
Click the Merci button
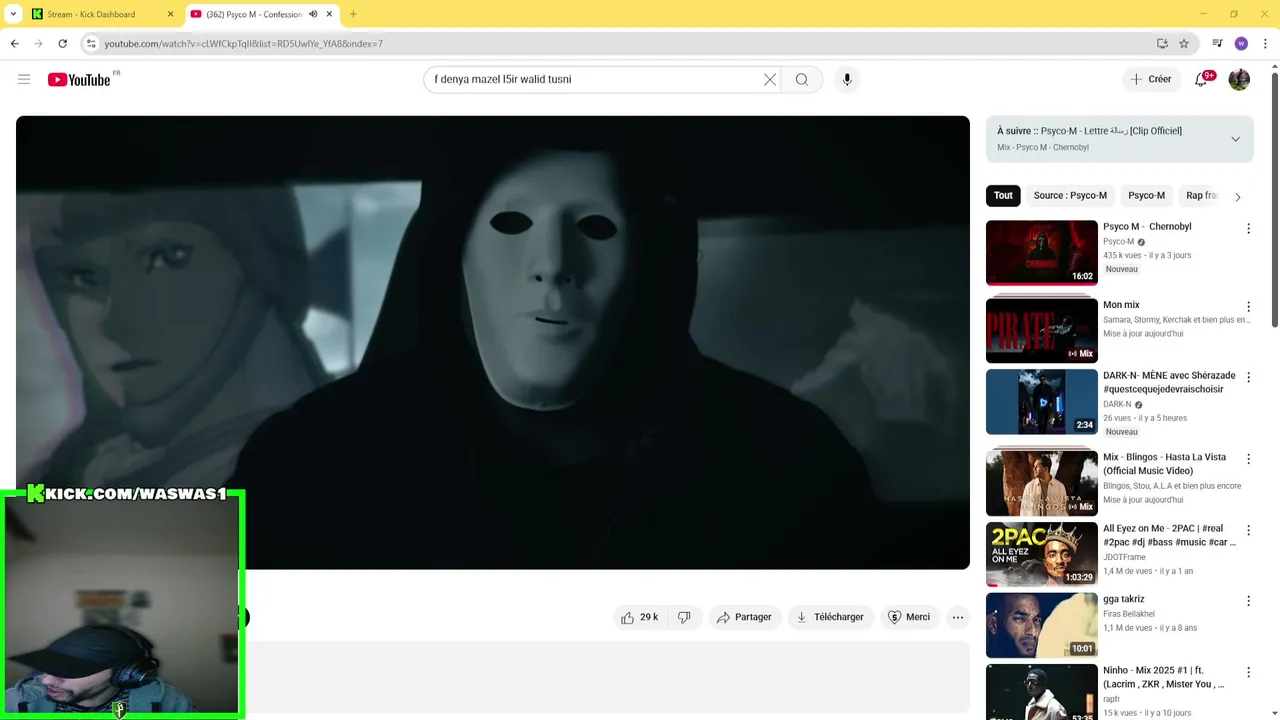tap(909, 617)
